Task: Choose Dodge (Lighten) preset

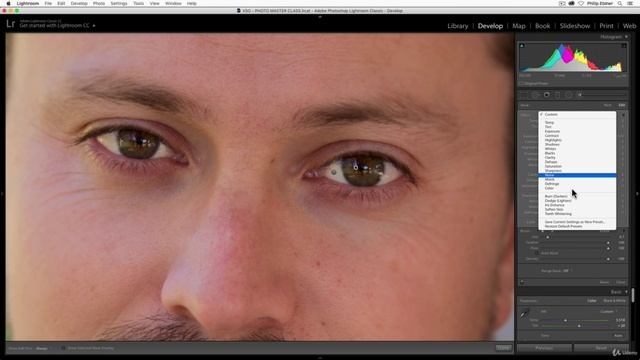Action: (x=577, y=201)
